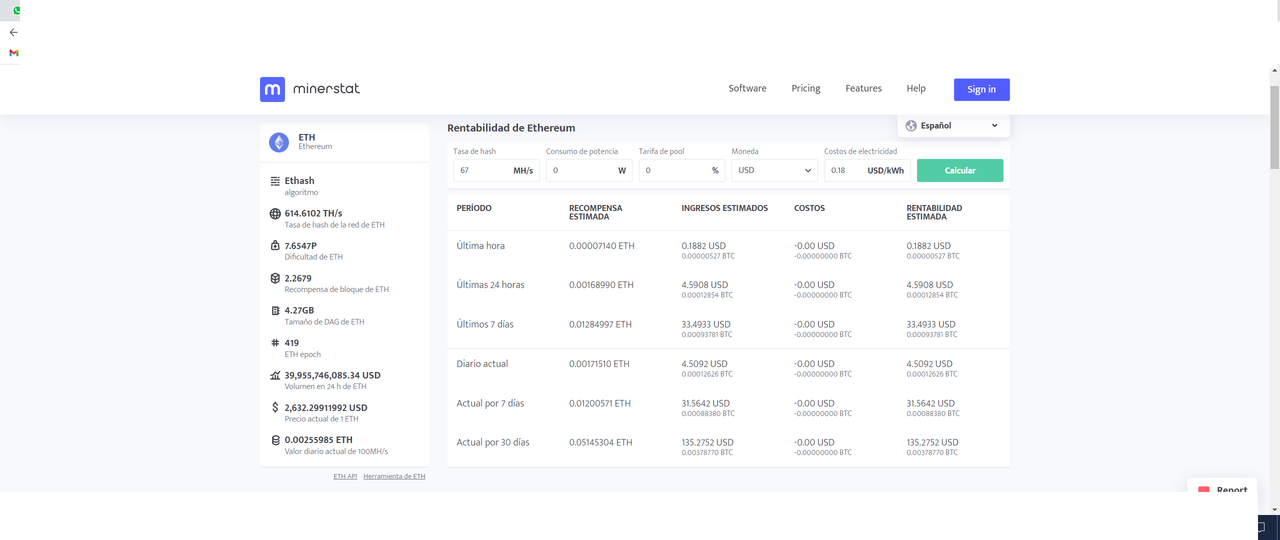1280x540 pixels.
Task: Click the minerstat logo icon
Action: 272,89
